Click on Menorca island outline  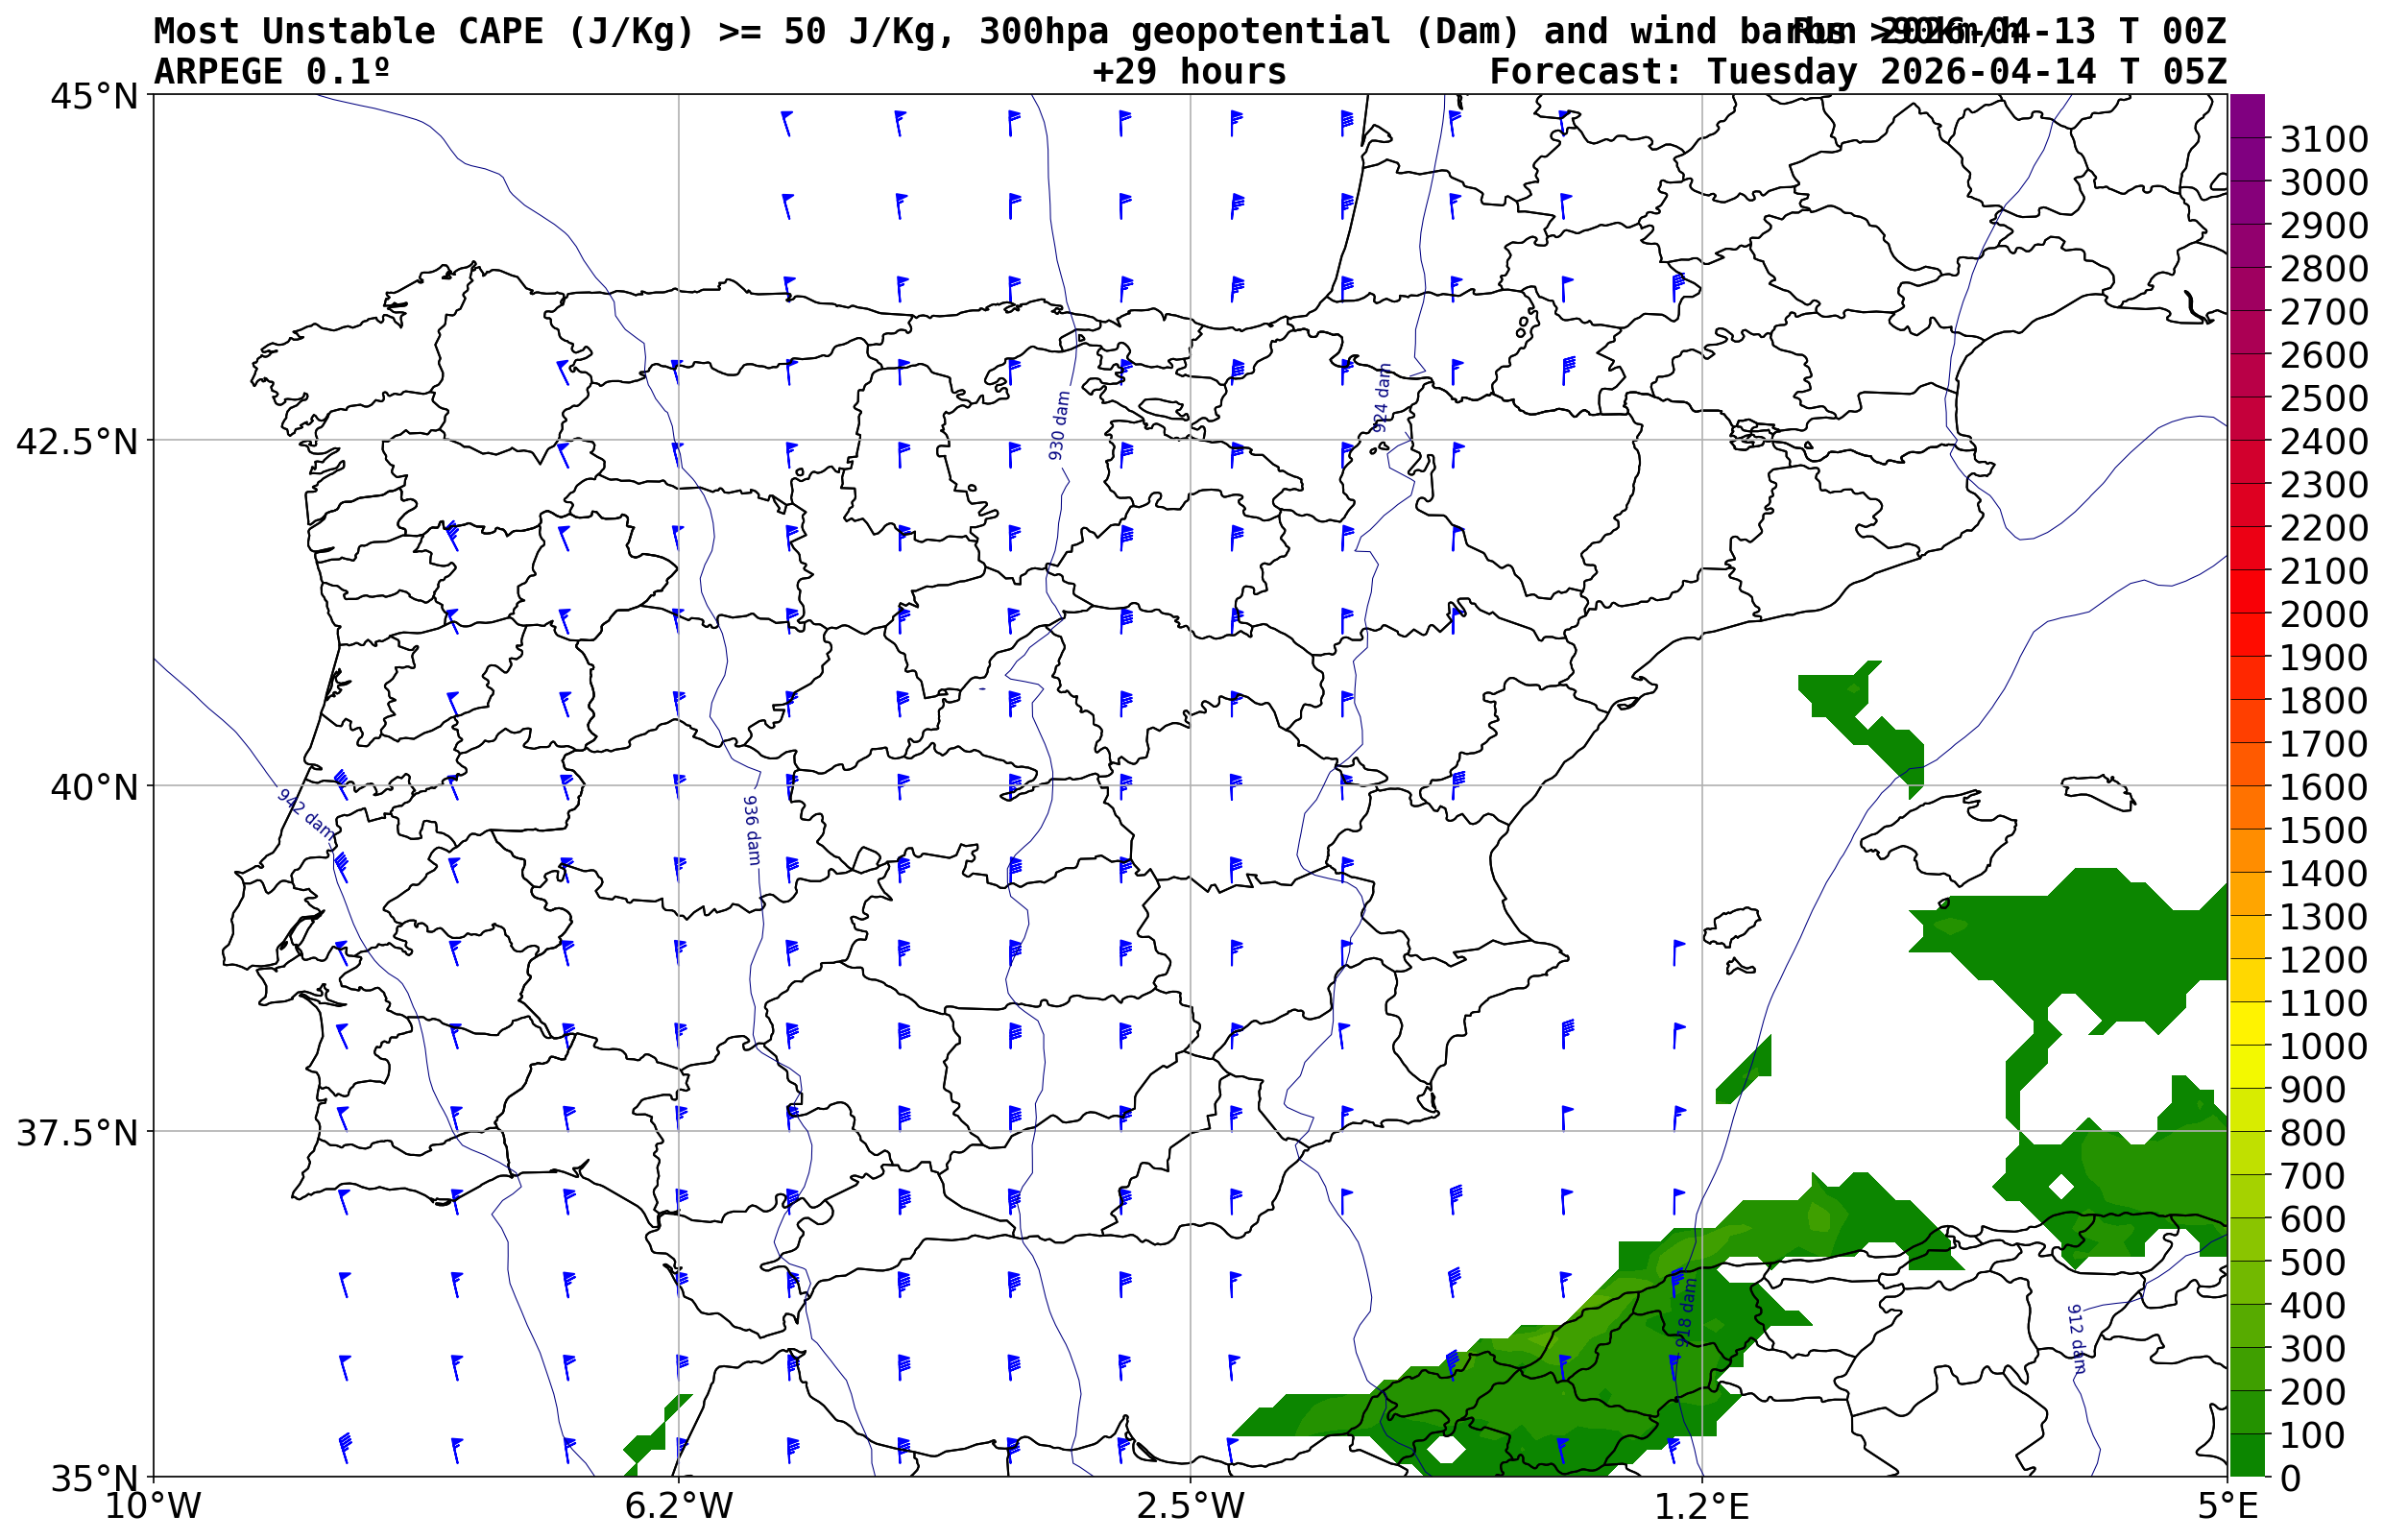(x=2097, y=791)
